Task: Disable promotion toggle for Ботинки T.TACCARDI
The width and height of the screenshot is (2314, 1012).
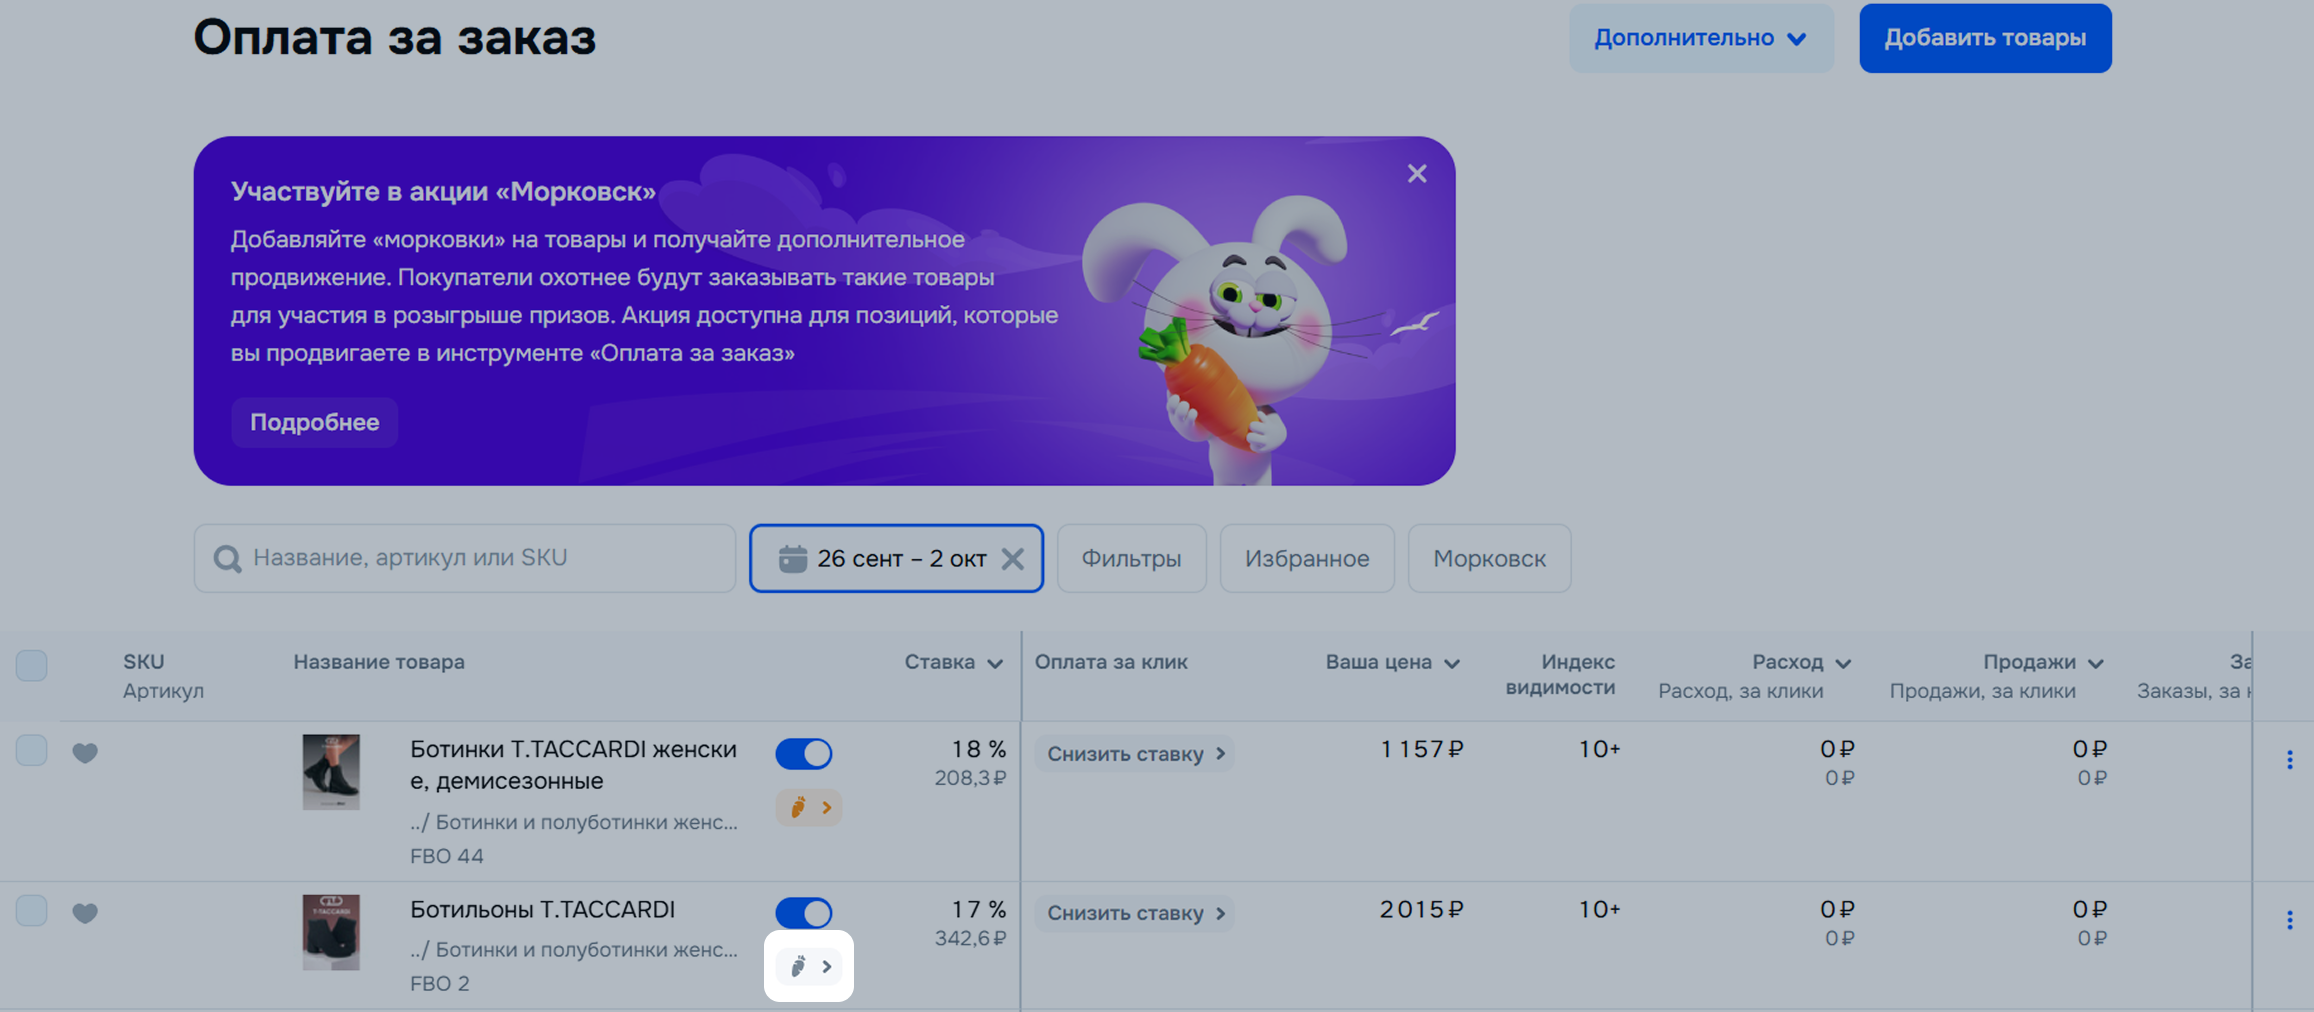Action: pyautogui.click(x=804, y=753)
